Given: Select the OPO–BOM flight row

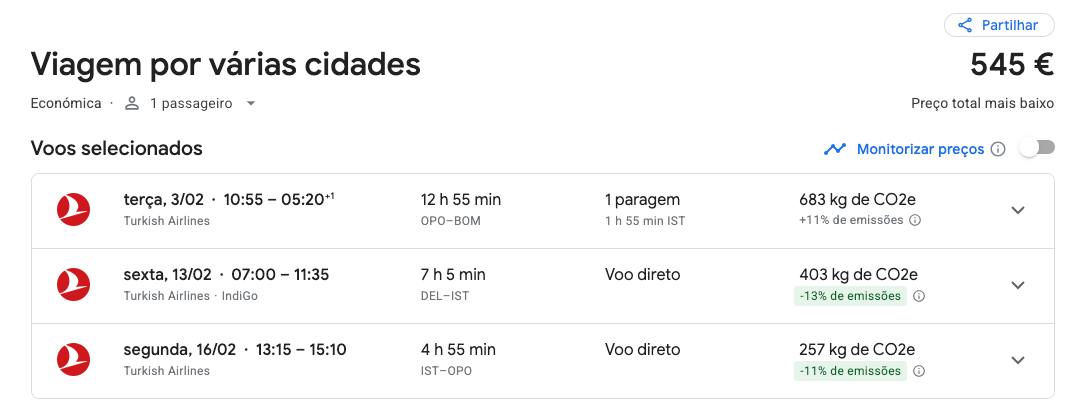Looking at the screenshot, I should pos(543,211).
